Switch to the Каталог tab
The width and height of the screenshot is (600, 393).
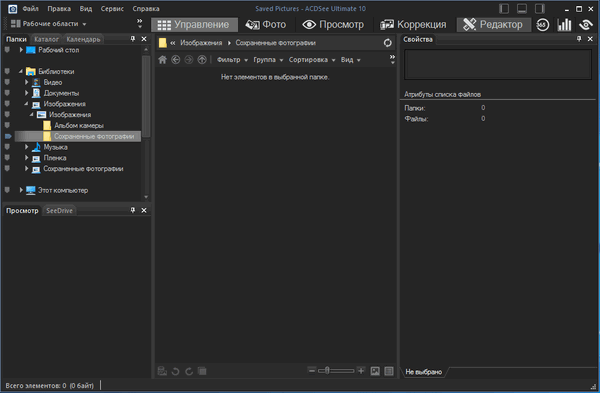[46, 39]
